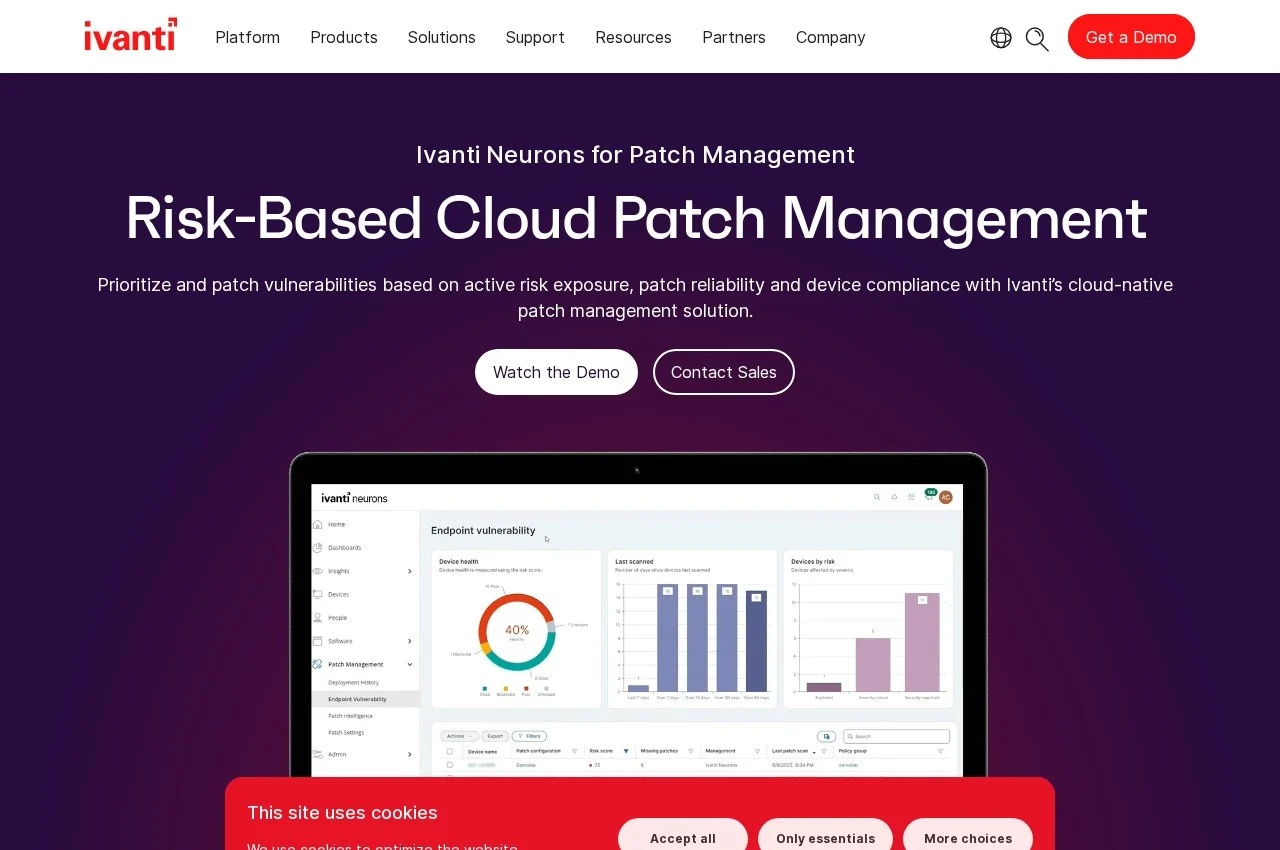Click the Patch Management icon in the sidebar

(318, 664)
